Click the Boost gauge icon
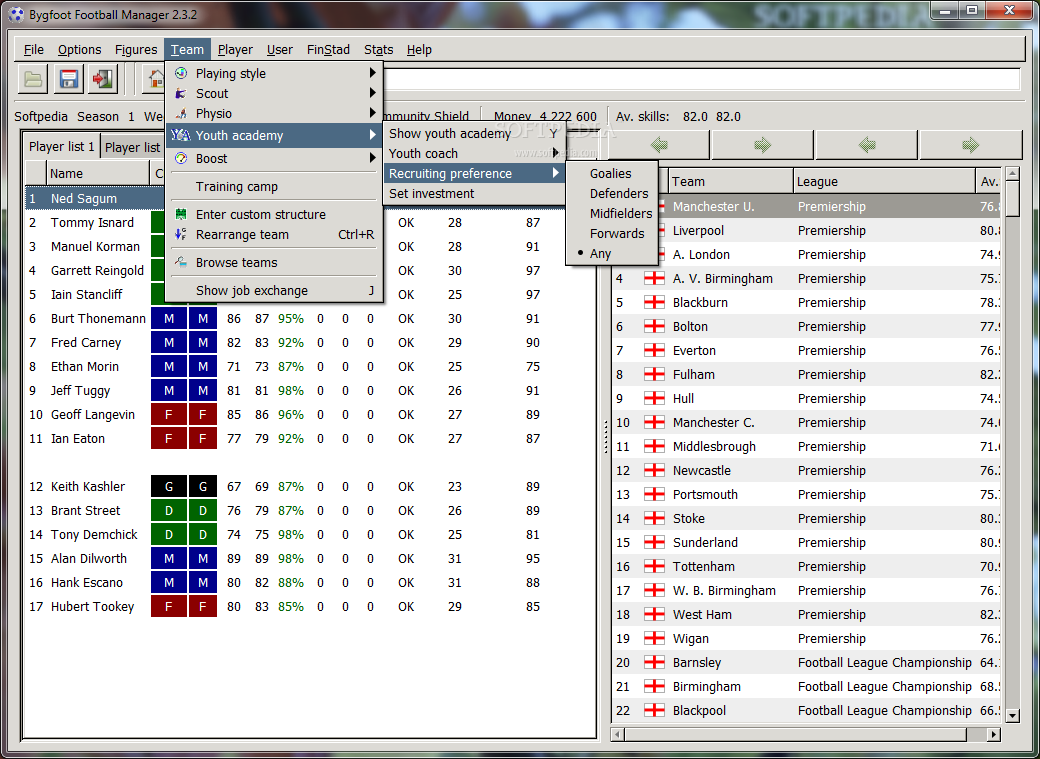The image size is (1040, 759). [x=181, y=159]
